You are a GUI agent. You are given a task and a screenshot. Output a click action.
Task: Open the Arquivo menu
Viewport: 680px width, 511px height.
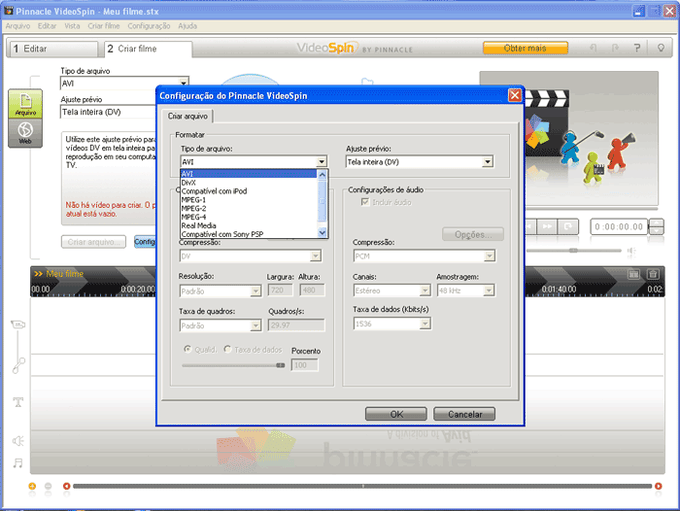pyautogui.click(x=18, y=26)
